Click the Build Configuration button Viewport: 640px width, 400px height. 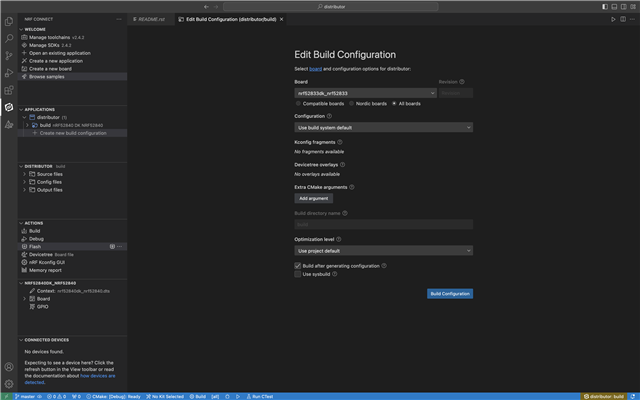click(450, 293)
